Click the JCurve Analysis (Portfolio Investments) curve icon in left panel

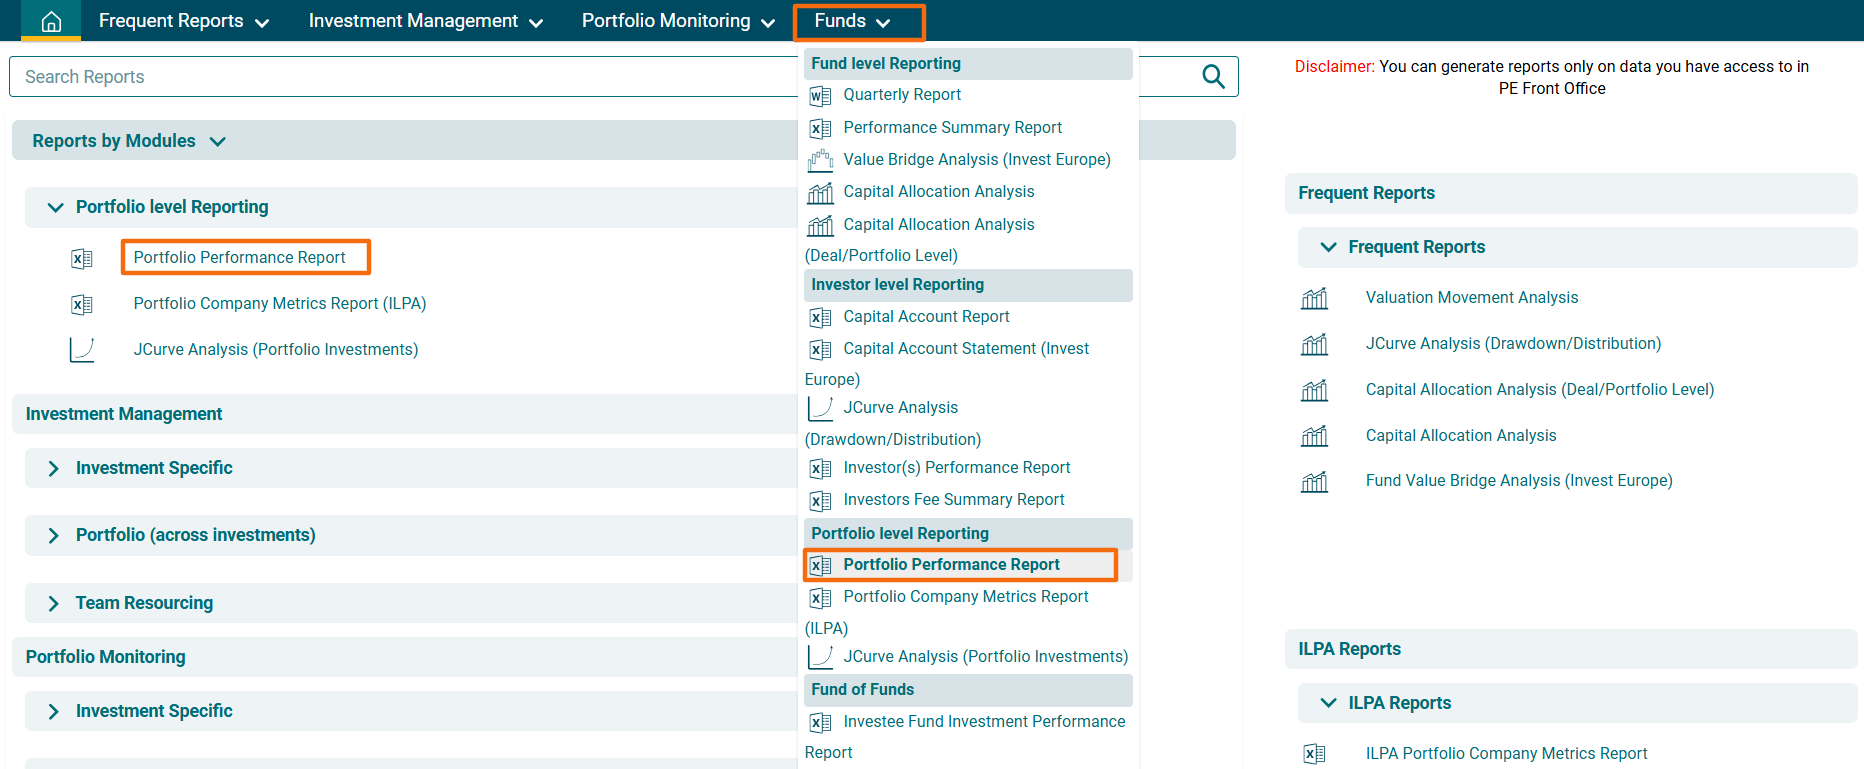point(82,350)
